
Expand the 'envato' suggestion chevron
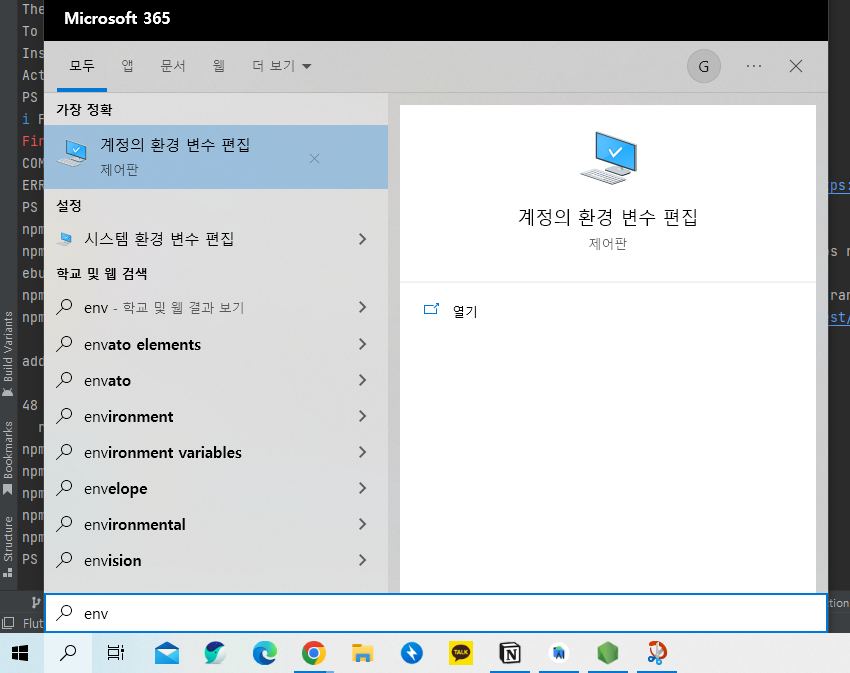point(363,381)
